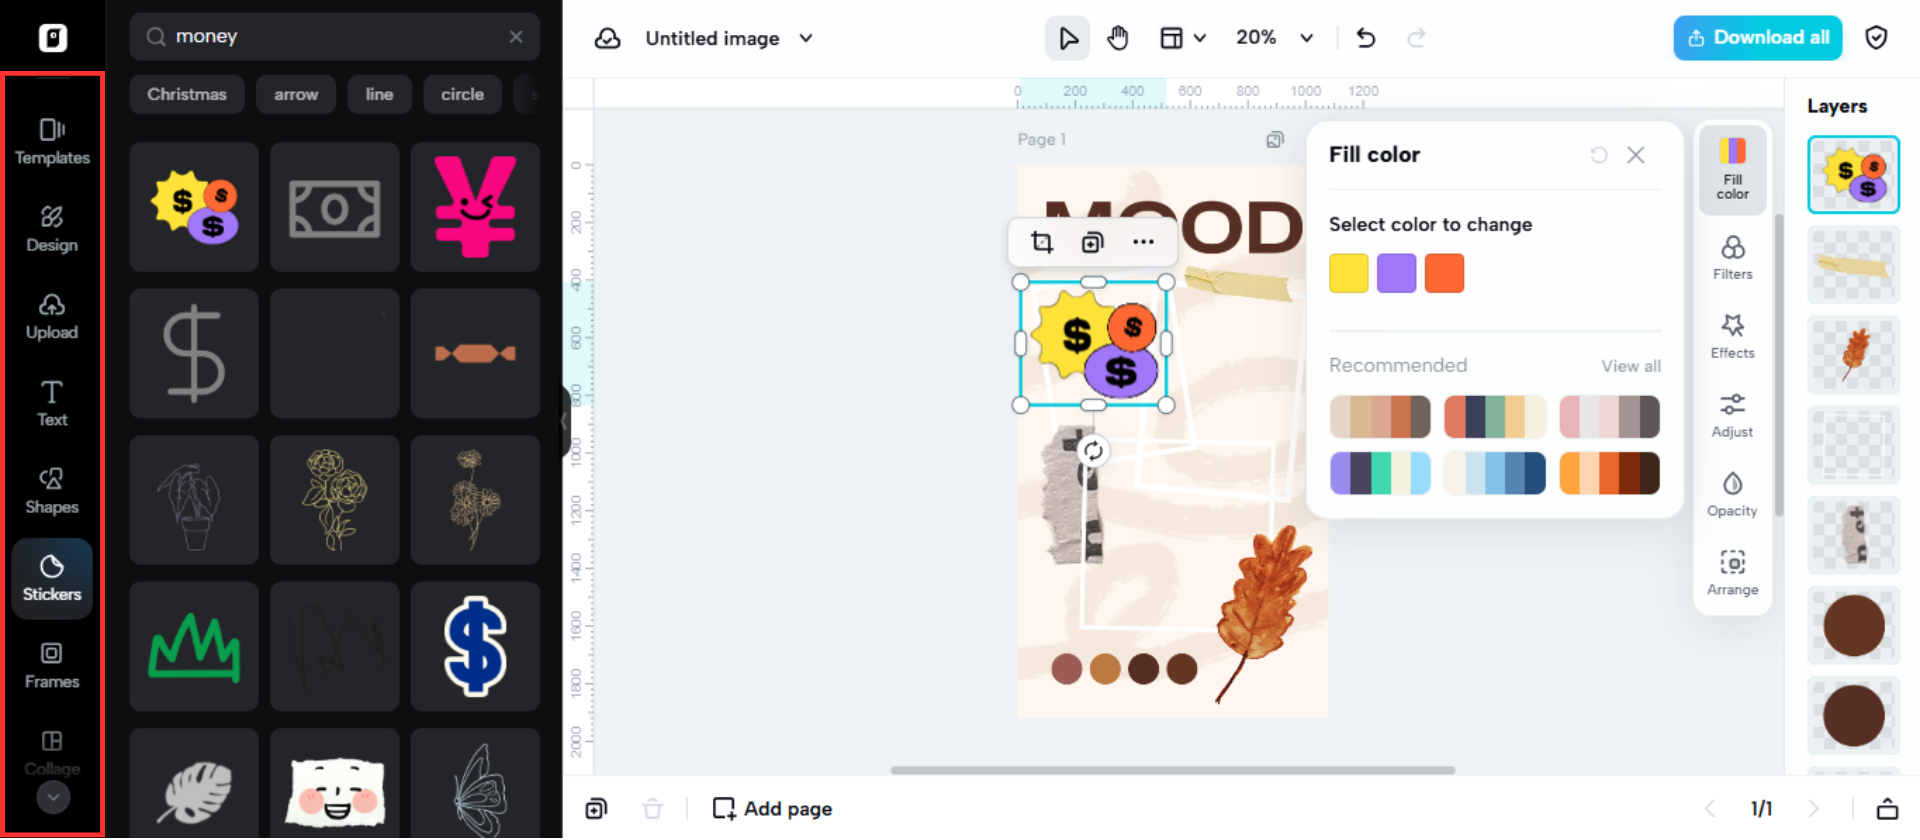
Task: Close the Fill color panel
Action: click(x=1636, y=155)
